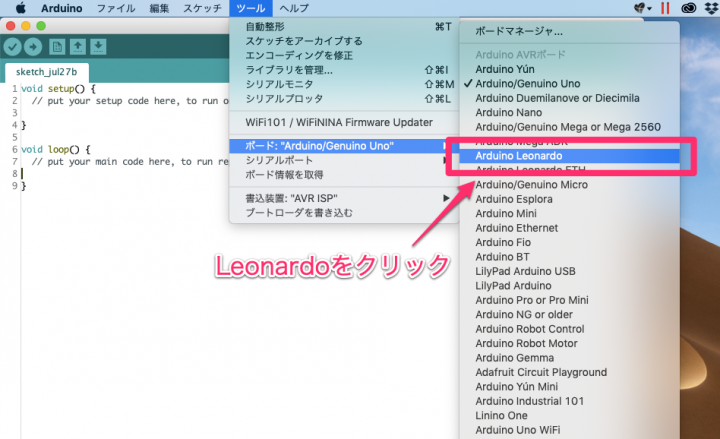Click the New sketch document icon
Image resolution: width=720 pixels, height=439 pixels.
tap(58, 46)
